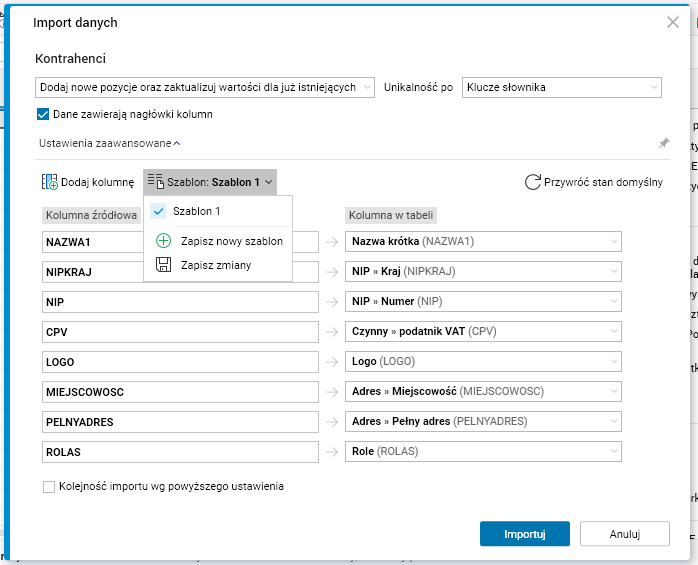
Task: Uncheck Dane zawierają nagłówki kolumn
Action: (x=43, y=114)
